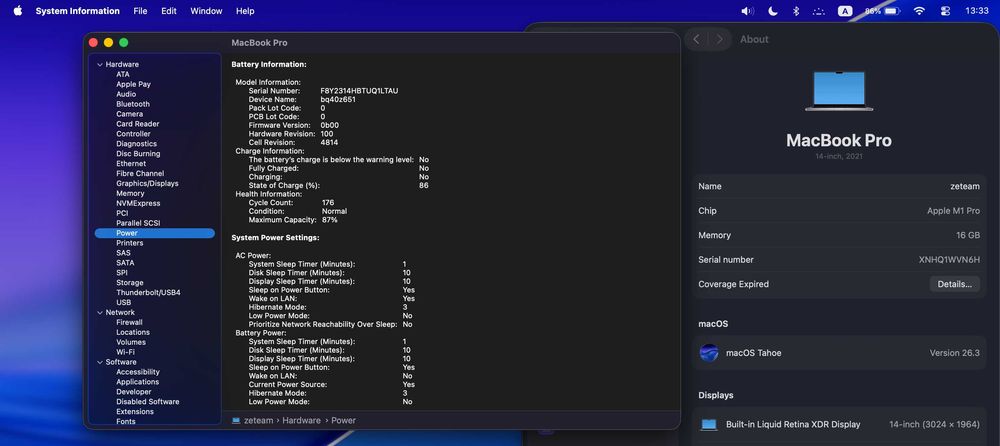
Task: Click the Maximum Capacity 87% value
Action: coord(330,220)
